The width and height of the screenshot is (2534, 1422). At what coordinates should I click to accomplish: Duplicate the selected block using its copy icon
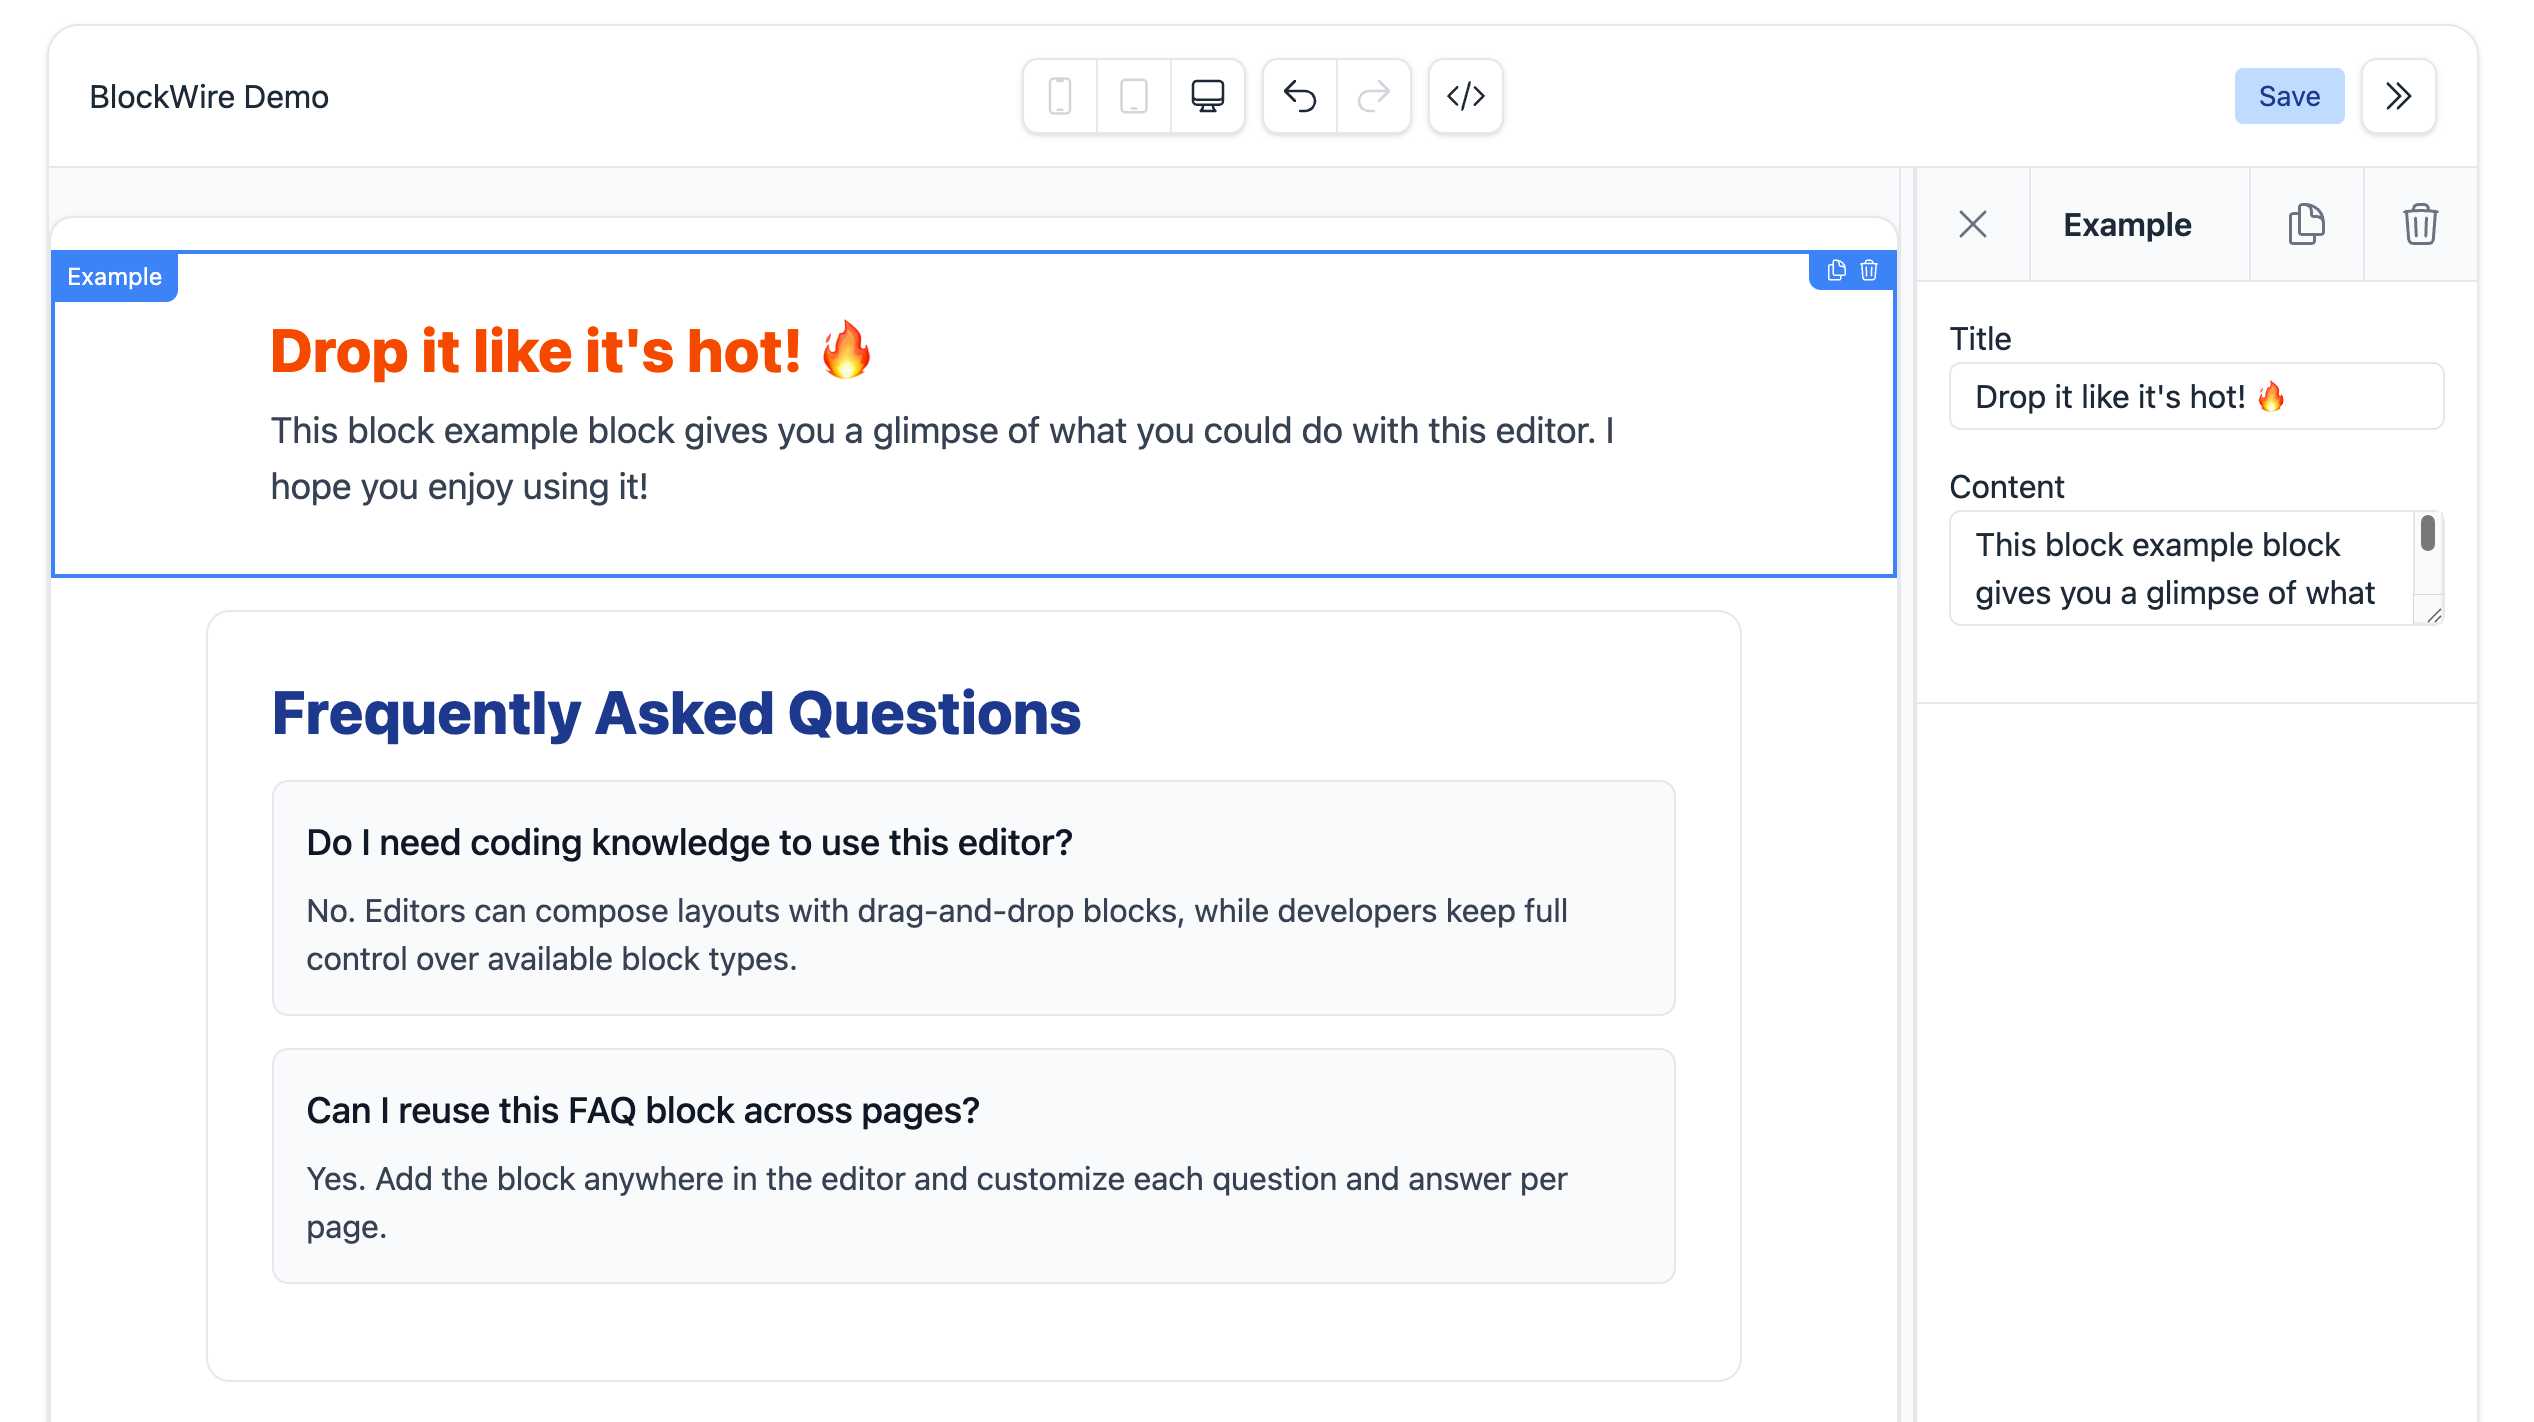point(1835,270)
